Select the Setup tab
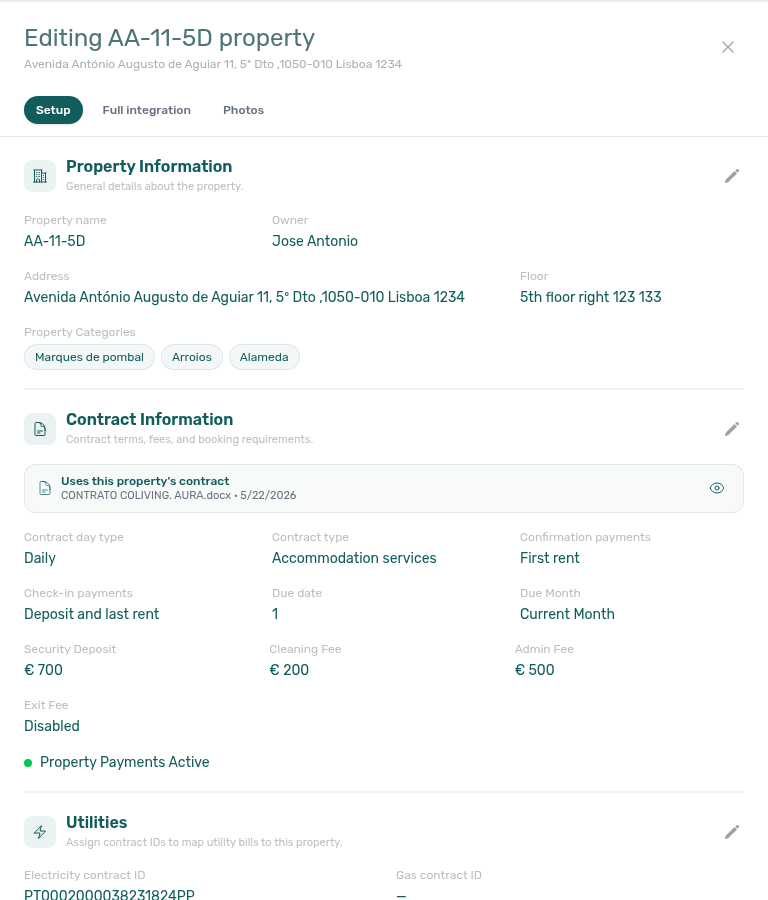This screenshot has width=768, height=900. [53, 110]
